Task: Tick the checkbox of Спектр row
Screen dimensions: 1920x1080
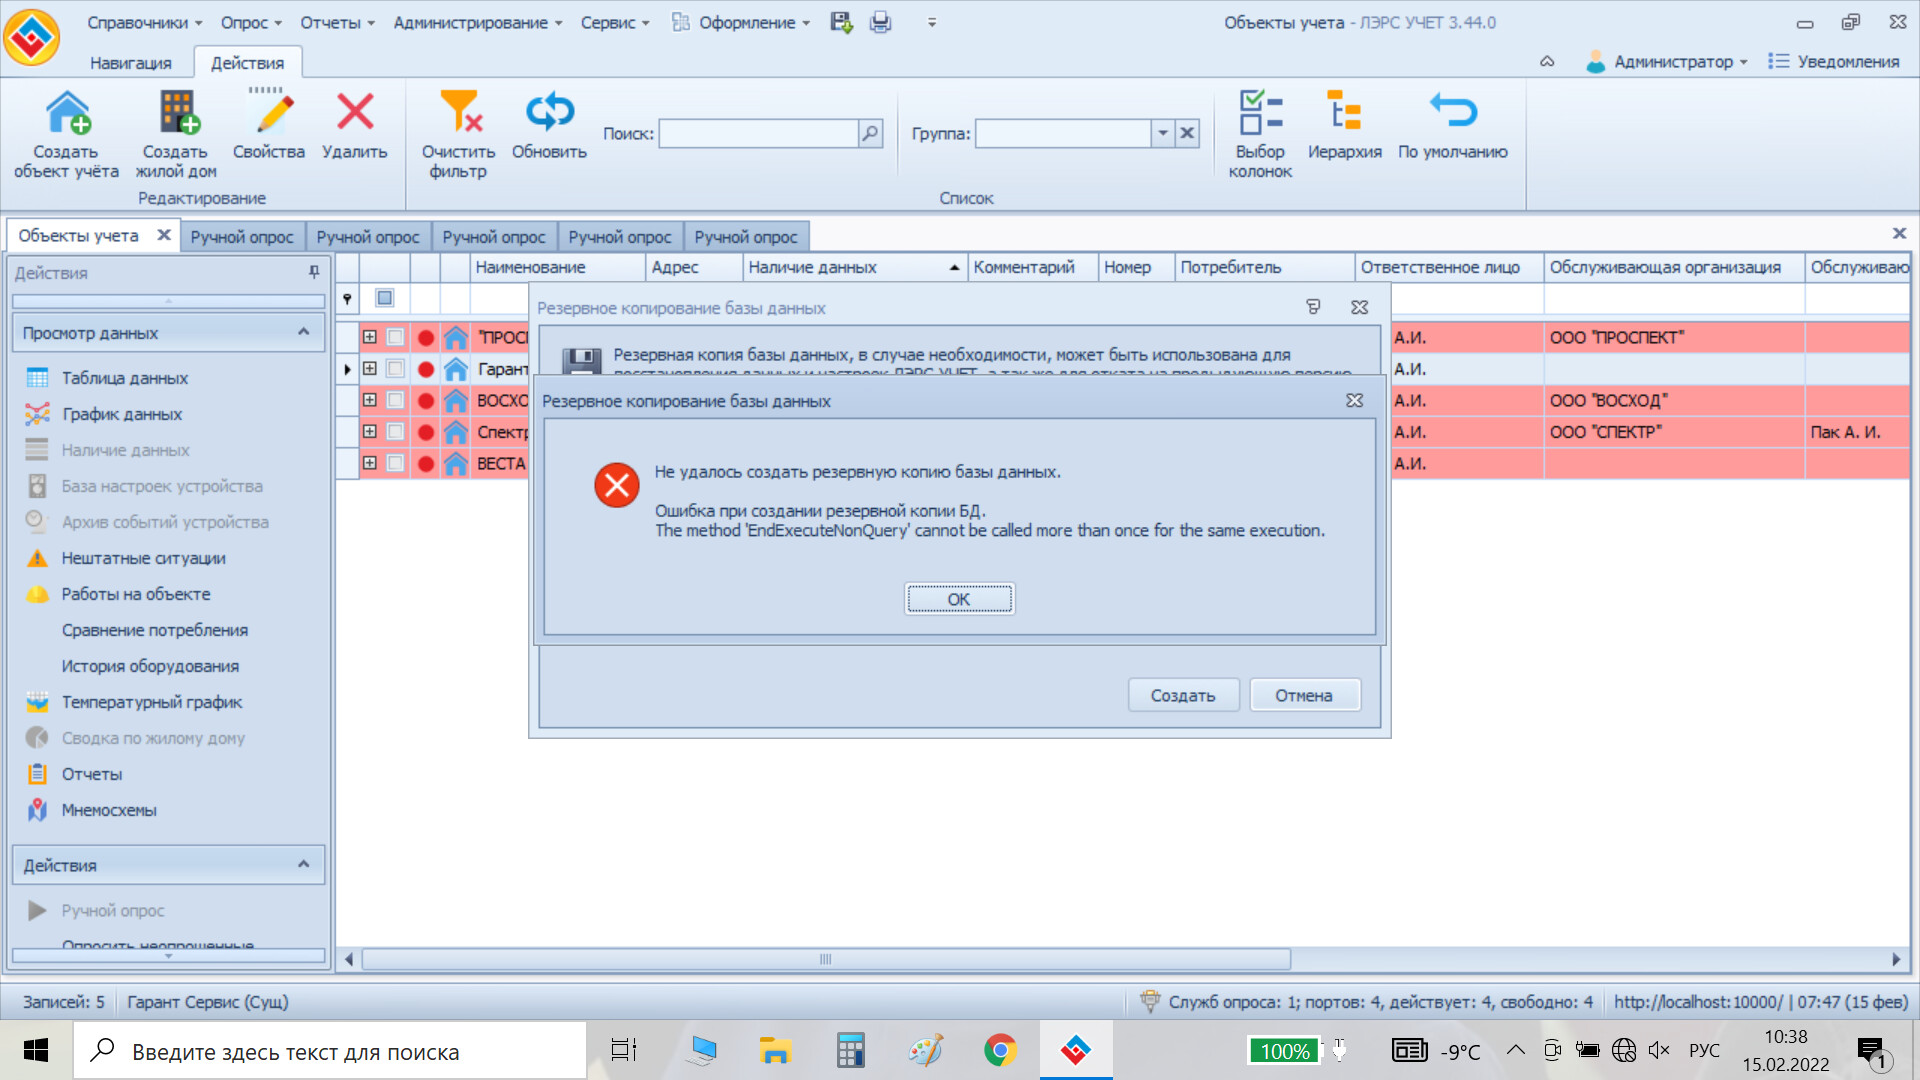Action: point(395,432)
